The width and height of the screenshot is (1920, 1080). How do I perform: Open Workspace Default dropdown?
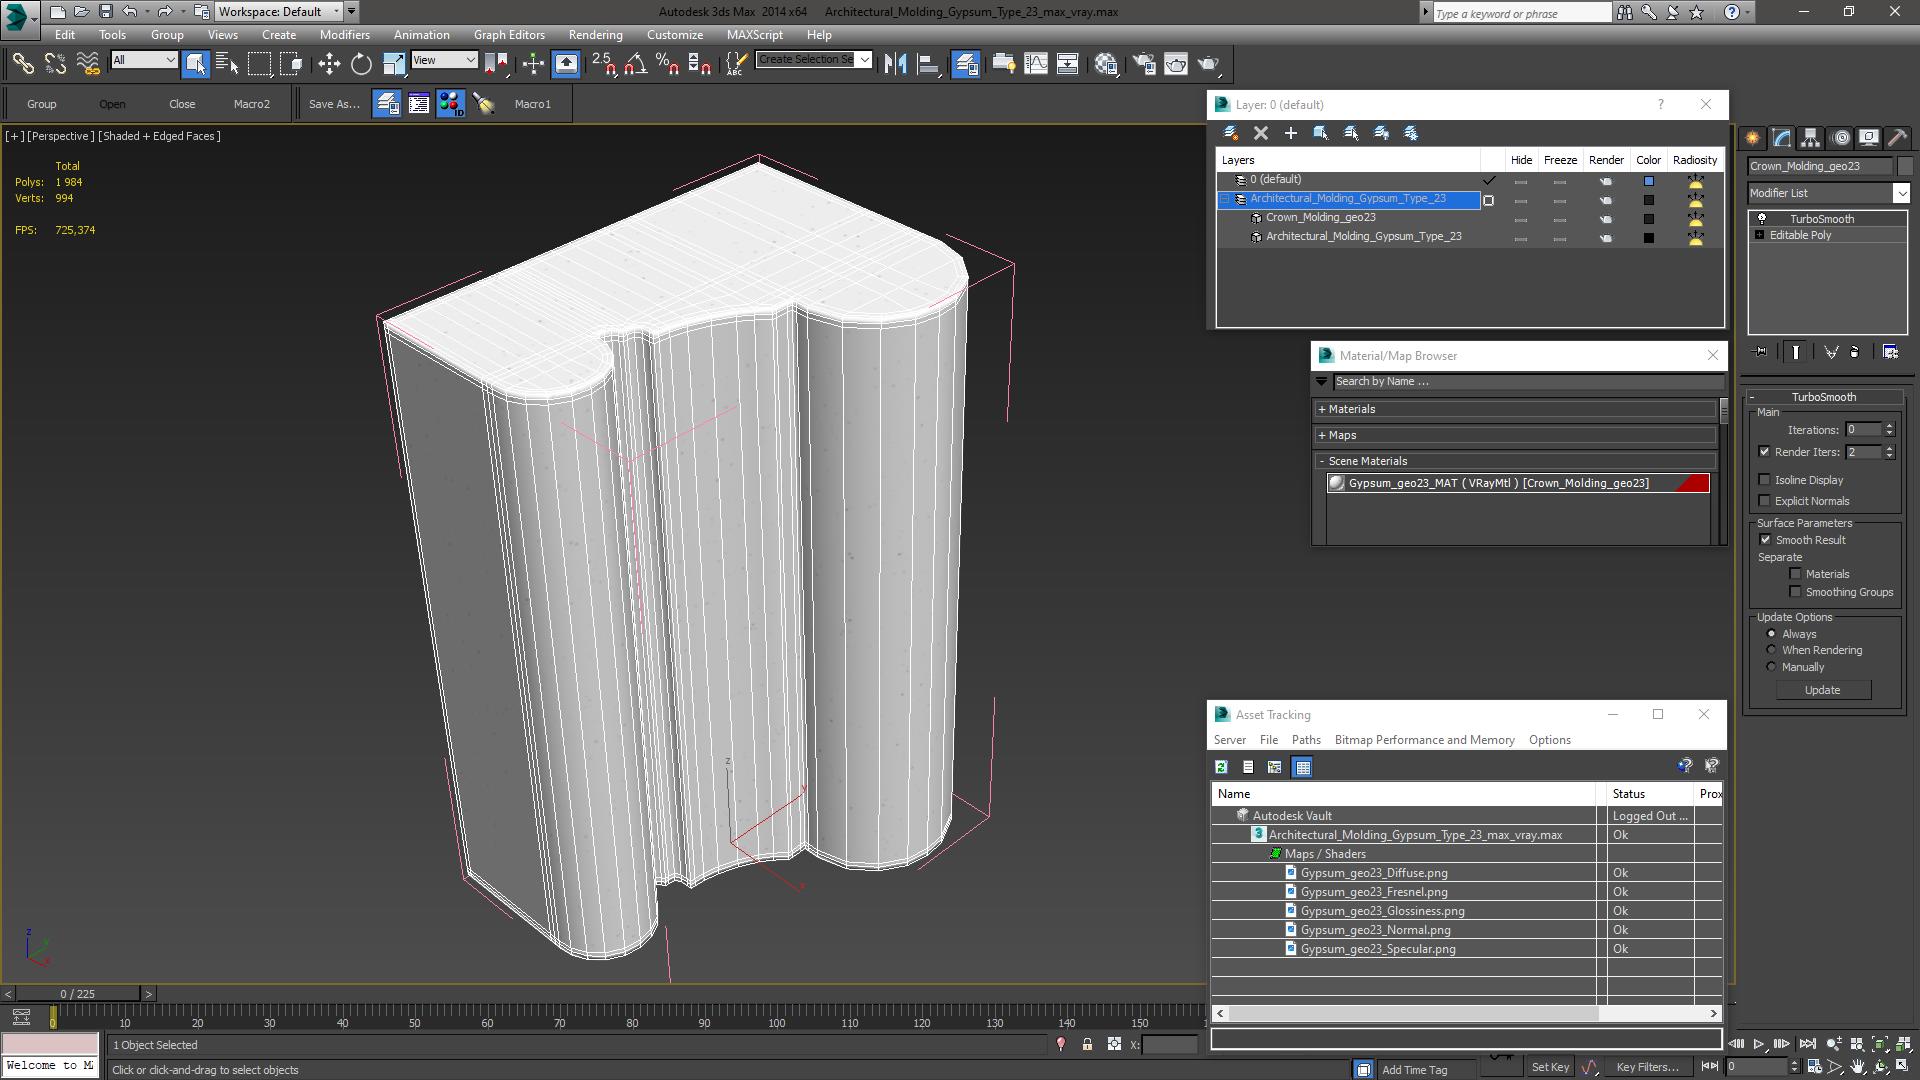click(279, 12)
